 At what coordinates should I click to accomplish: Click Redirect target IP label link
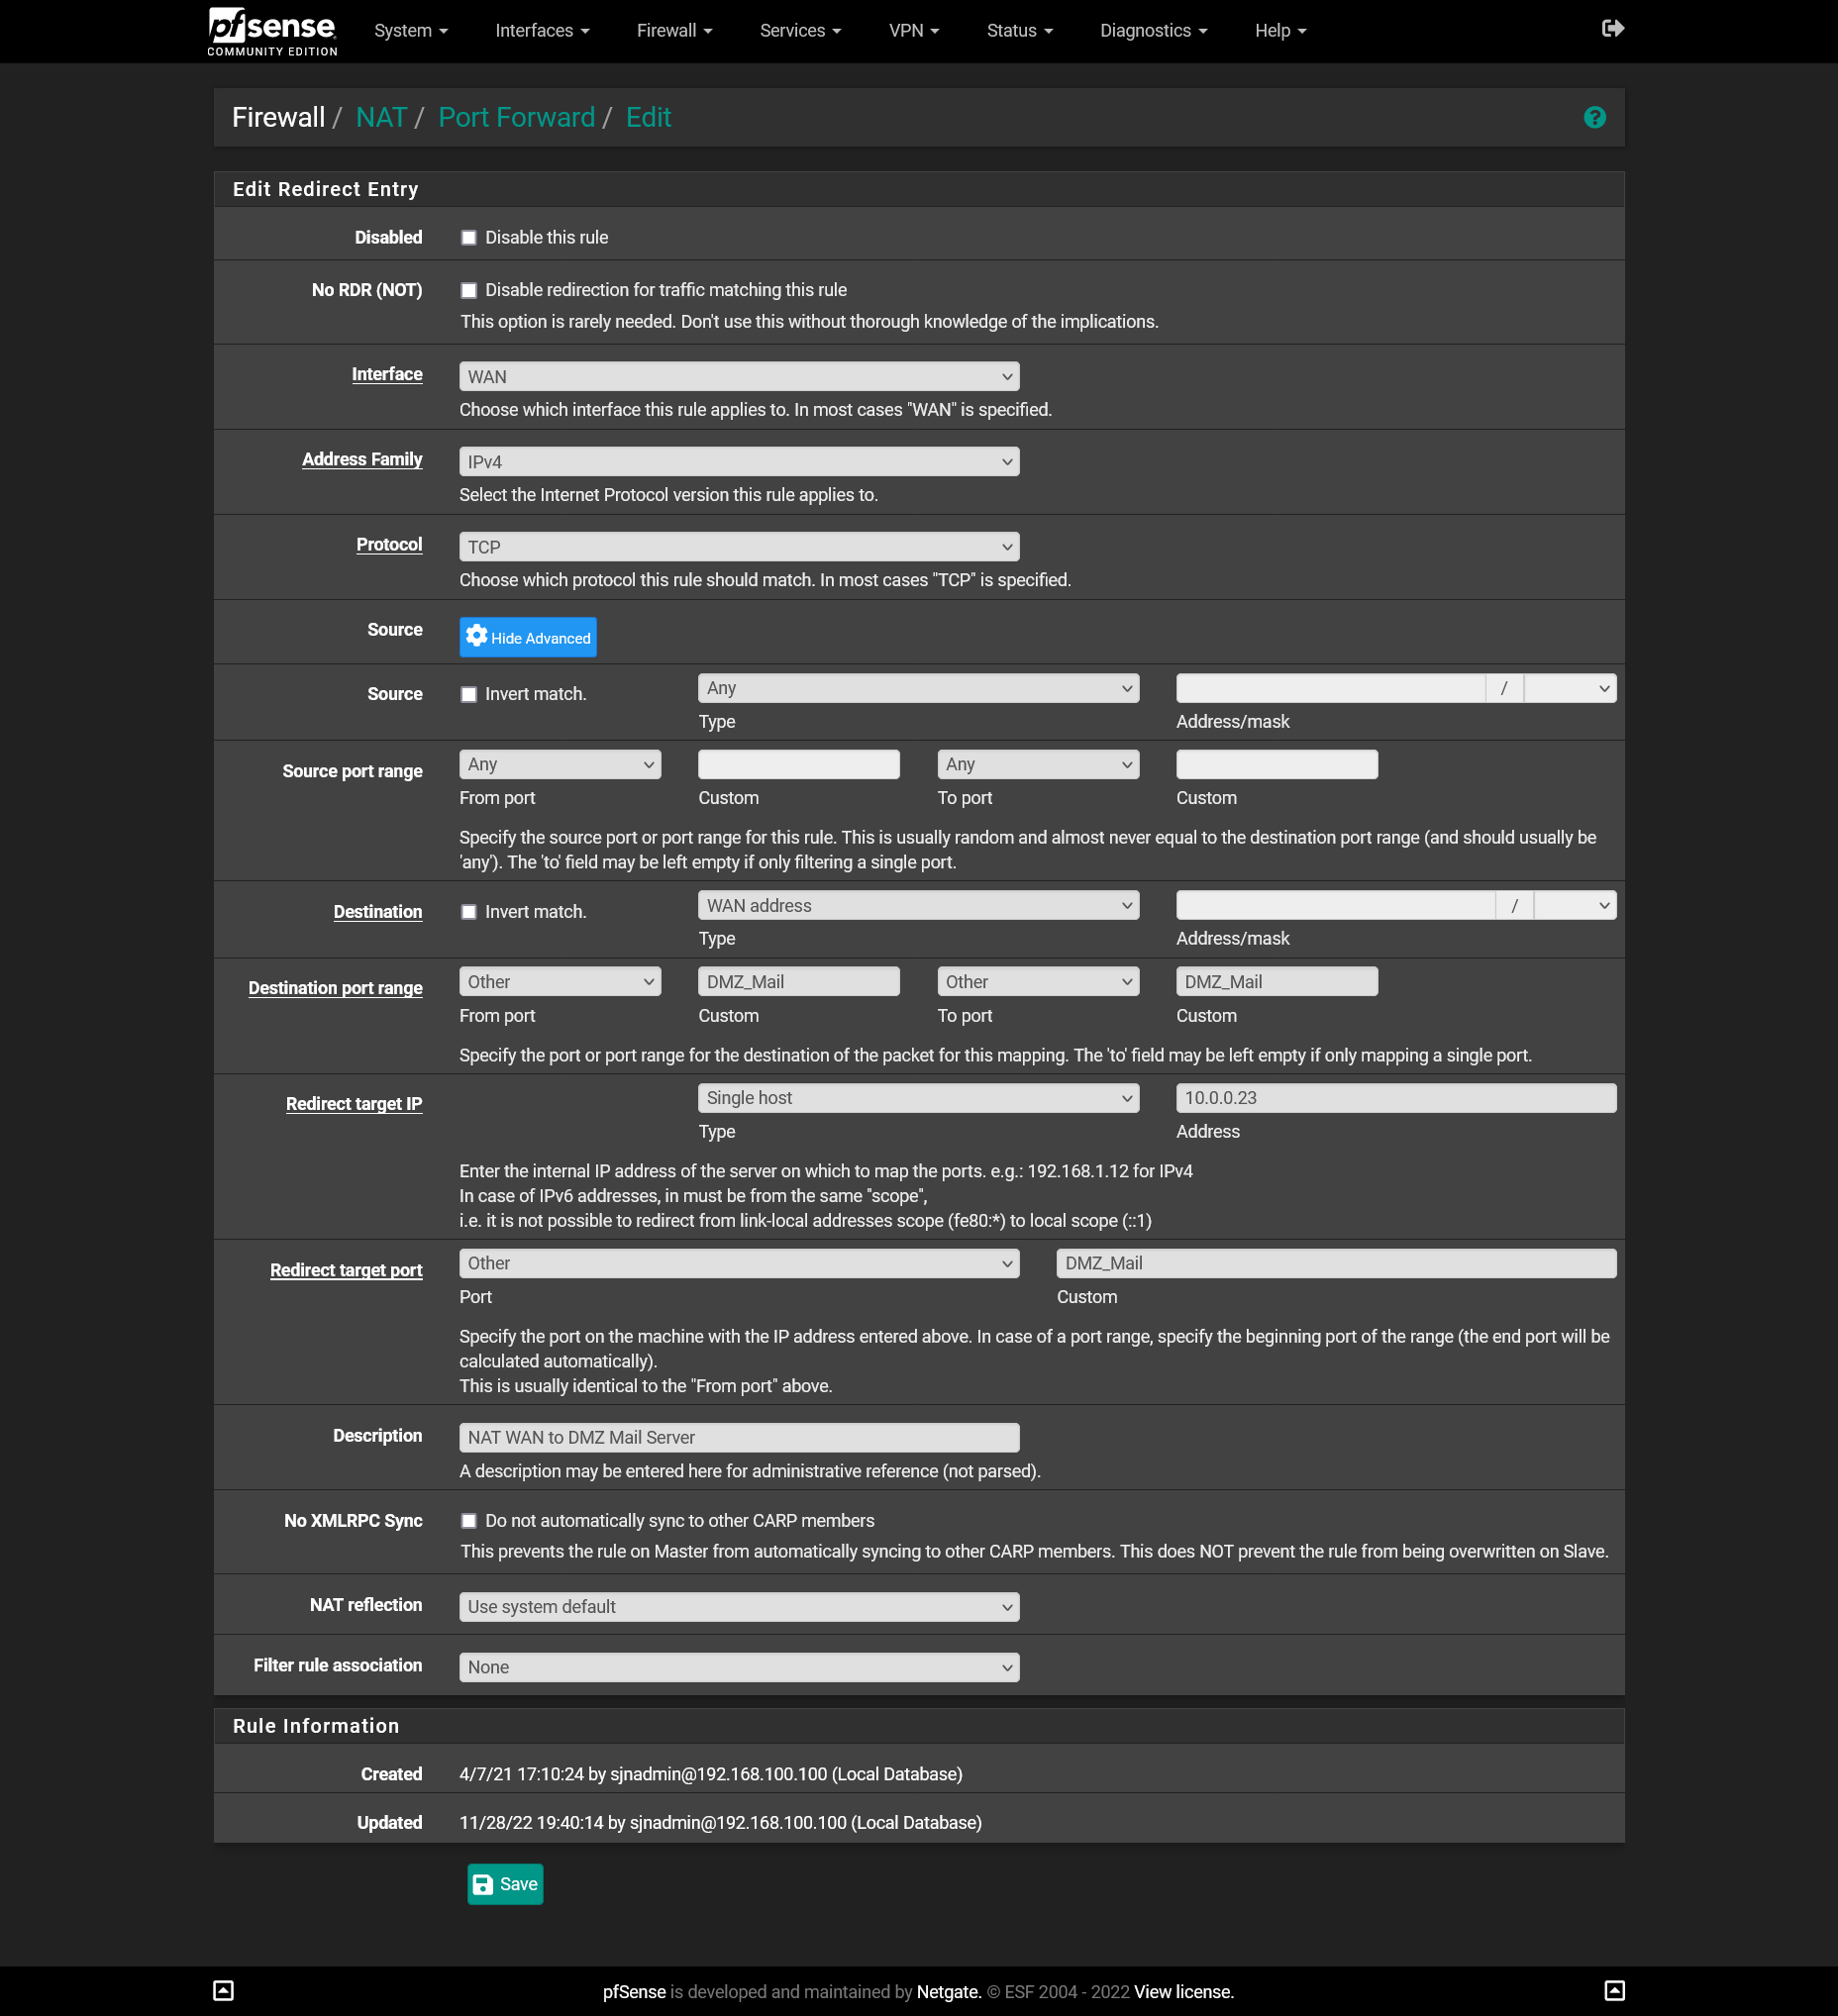coord(354,1104)
